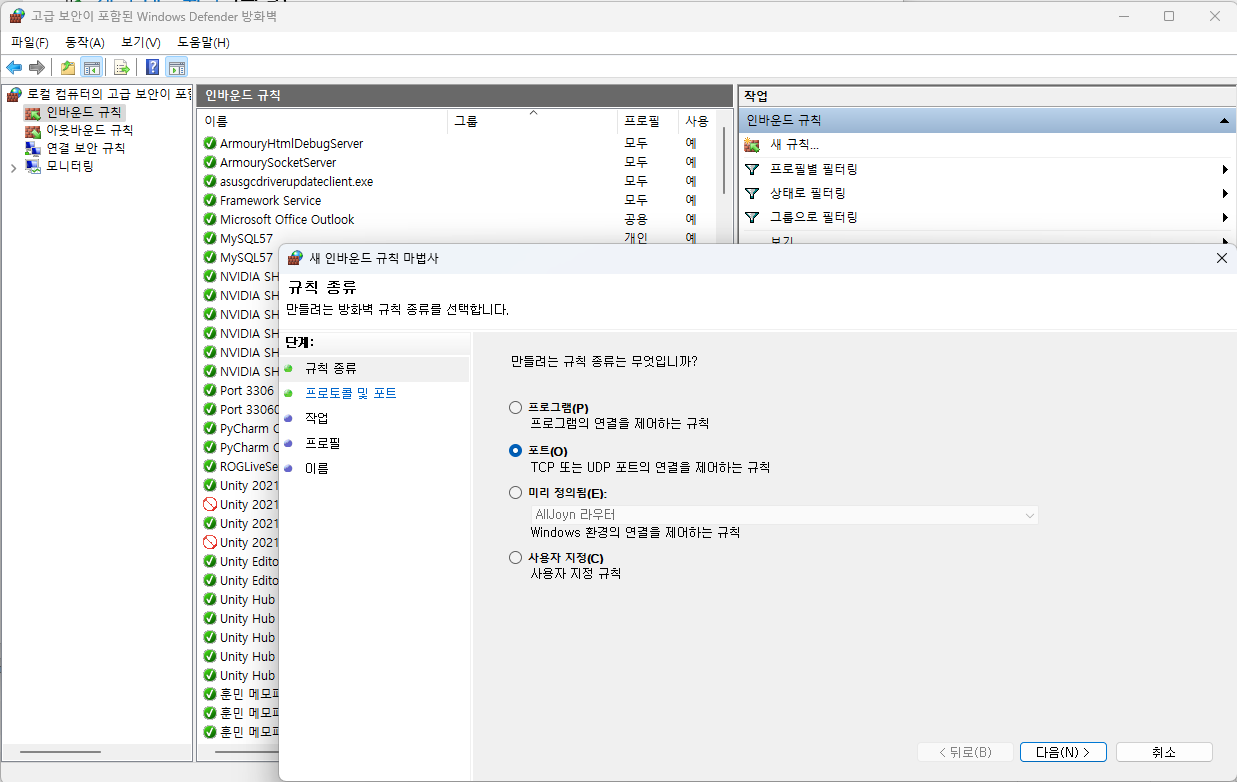Click the 규칙 종류 step in the wizard

(331, 368)
